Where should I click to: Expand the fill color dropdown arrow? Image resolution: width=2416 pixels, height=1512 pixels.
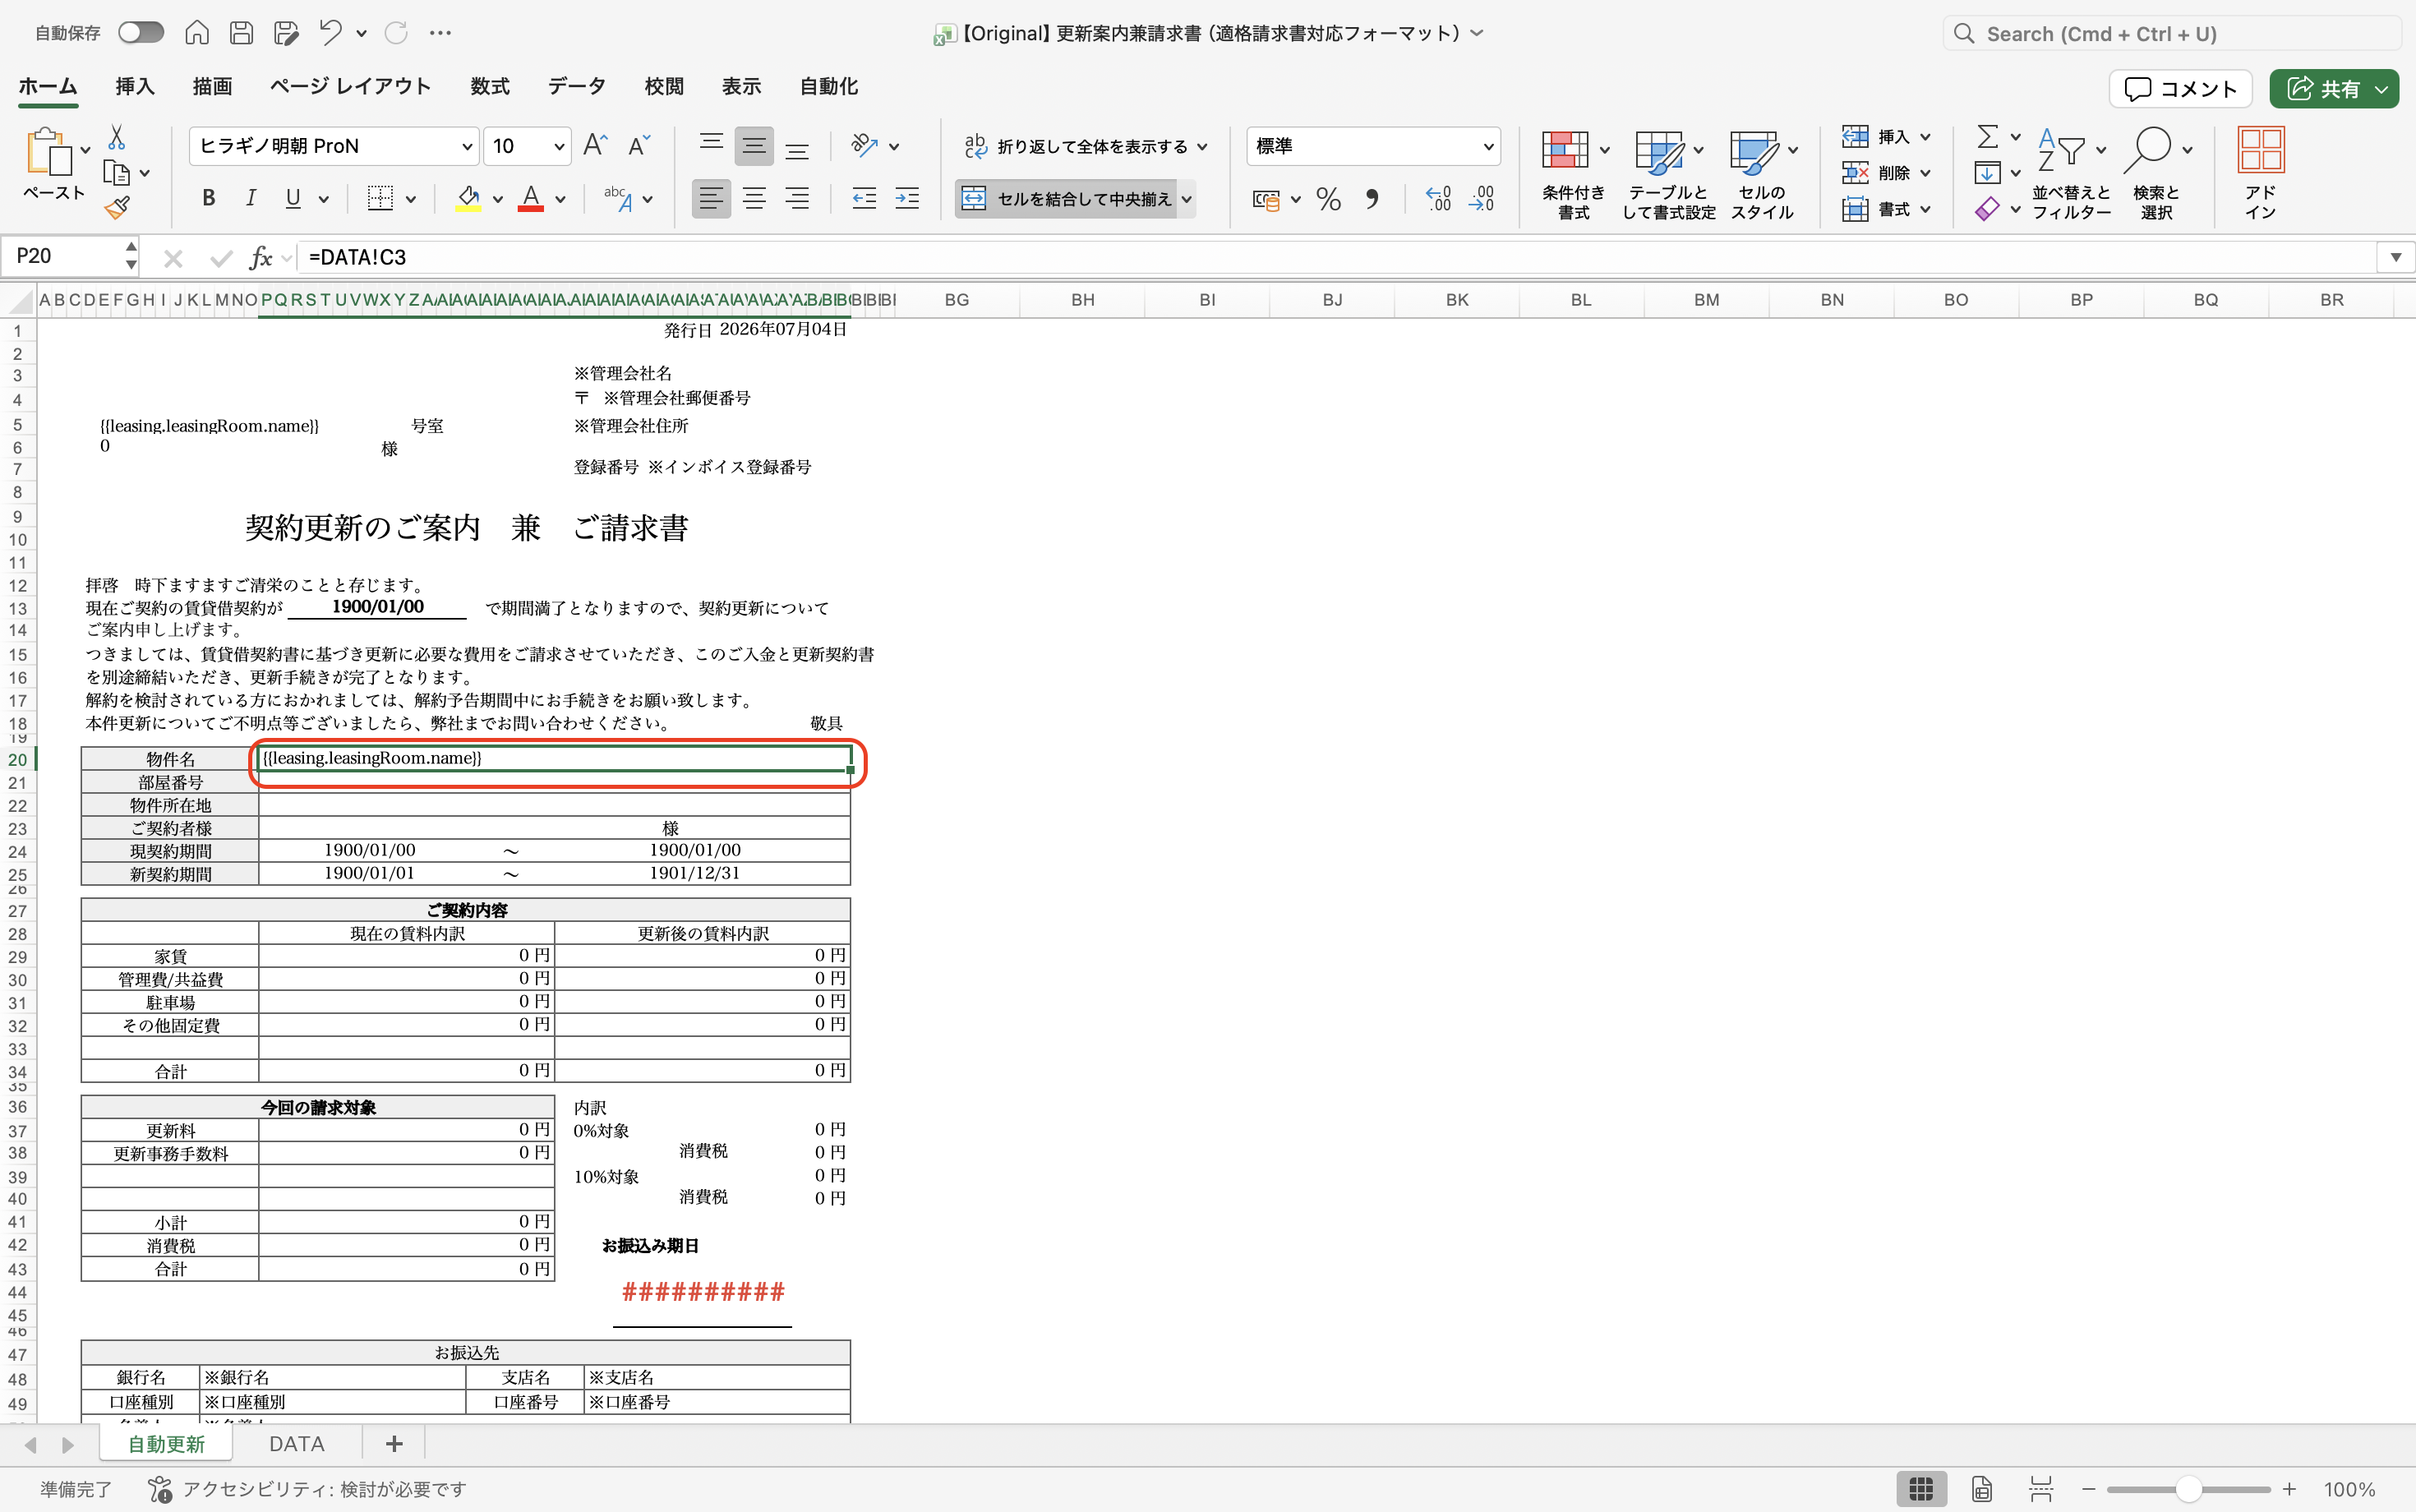498,199
